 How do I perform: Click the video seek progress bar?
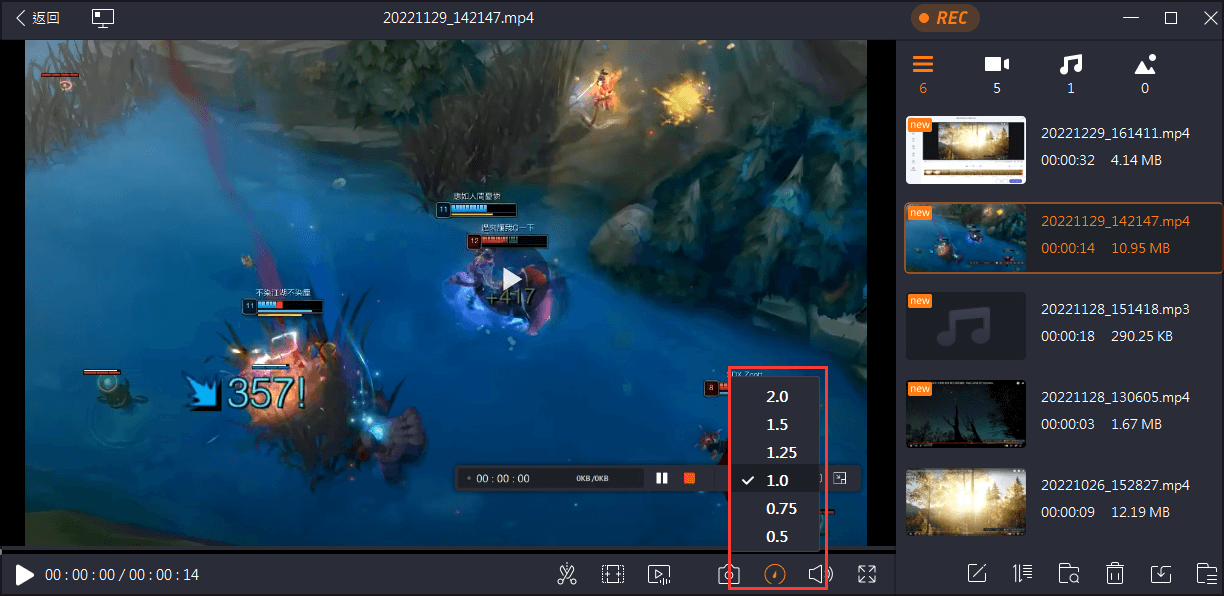(x=447, y=551)
